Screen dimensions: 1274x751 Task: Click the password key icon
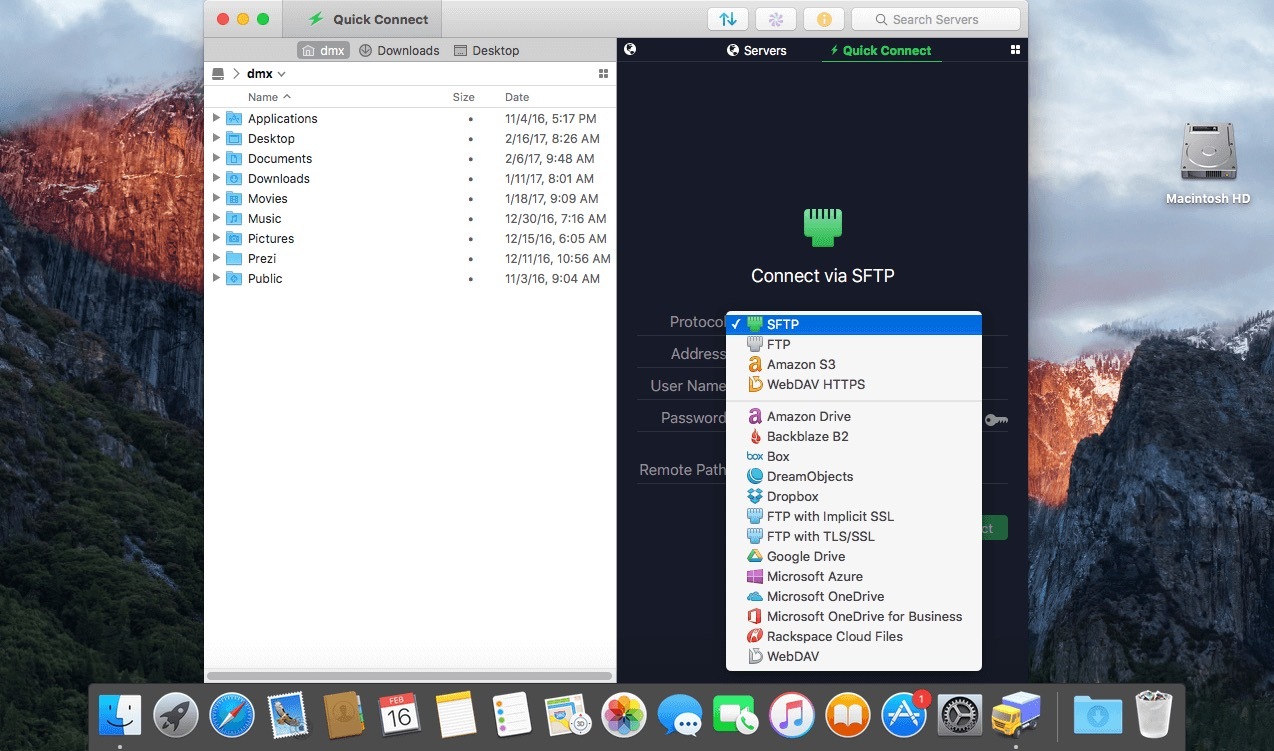click(x=996, y=420)
